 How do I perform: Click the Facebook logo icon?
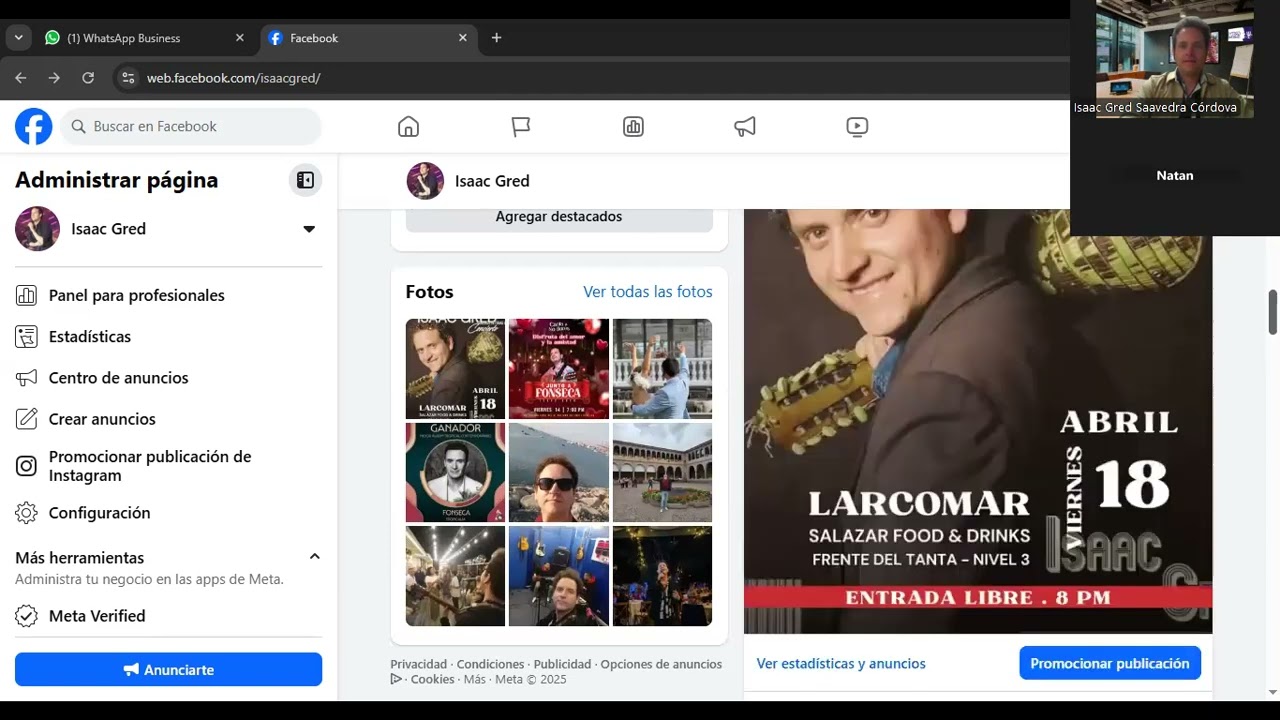point(33,126)
